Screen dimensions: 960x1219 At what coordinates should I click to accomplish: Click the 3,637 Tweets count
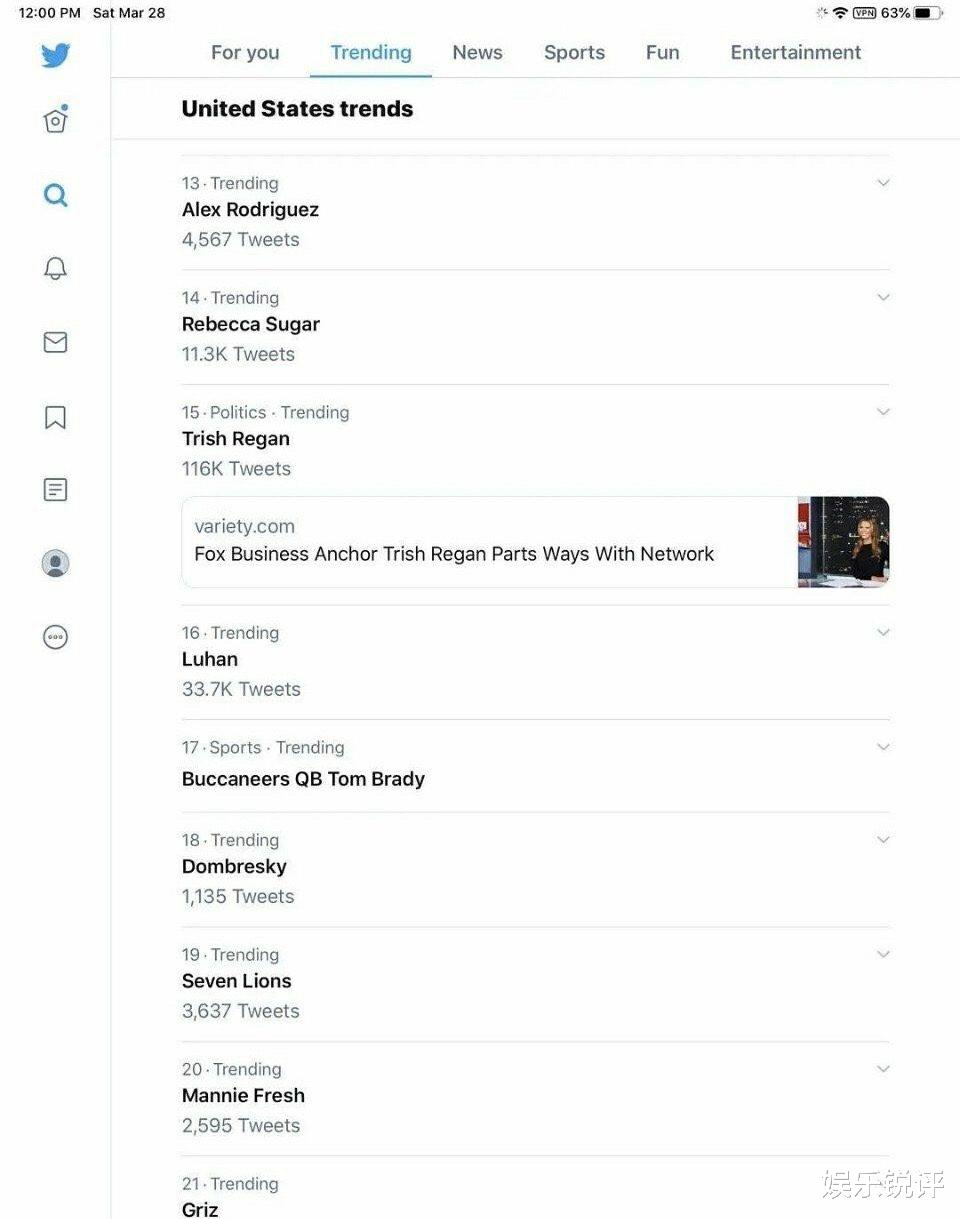pos(240,1011)
